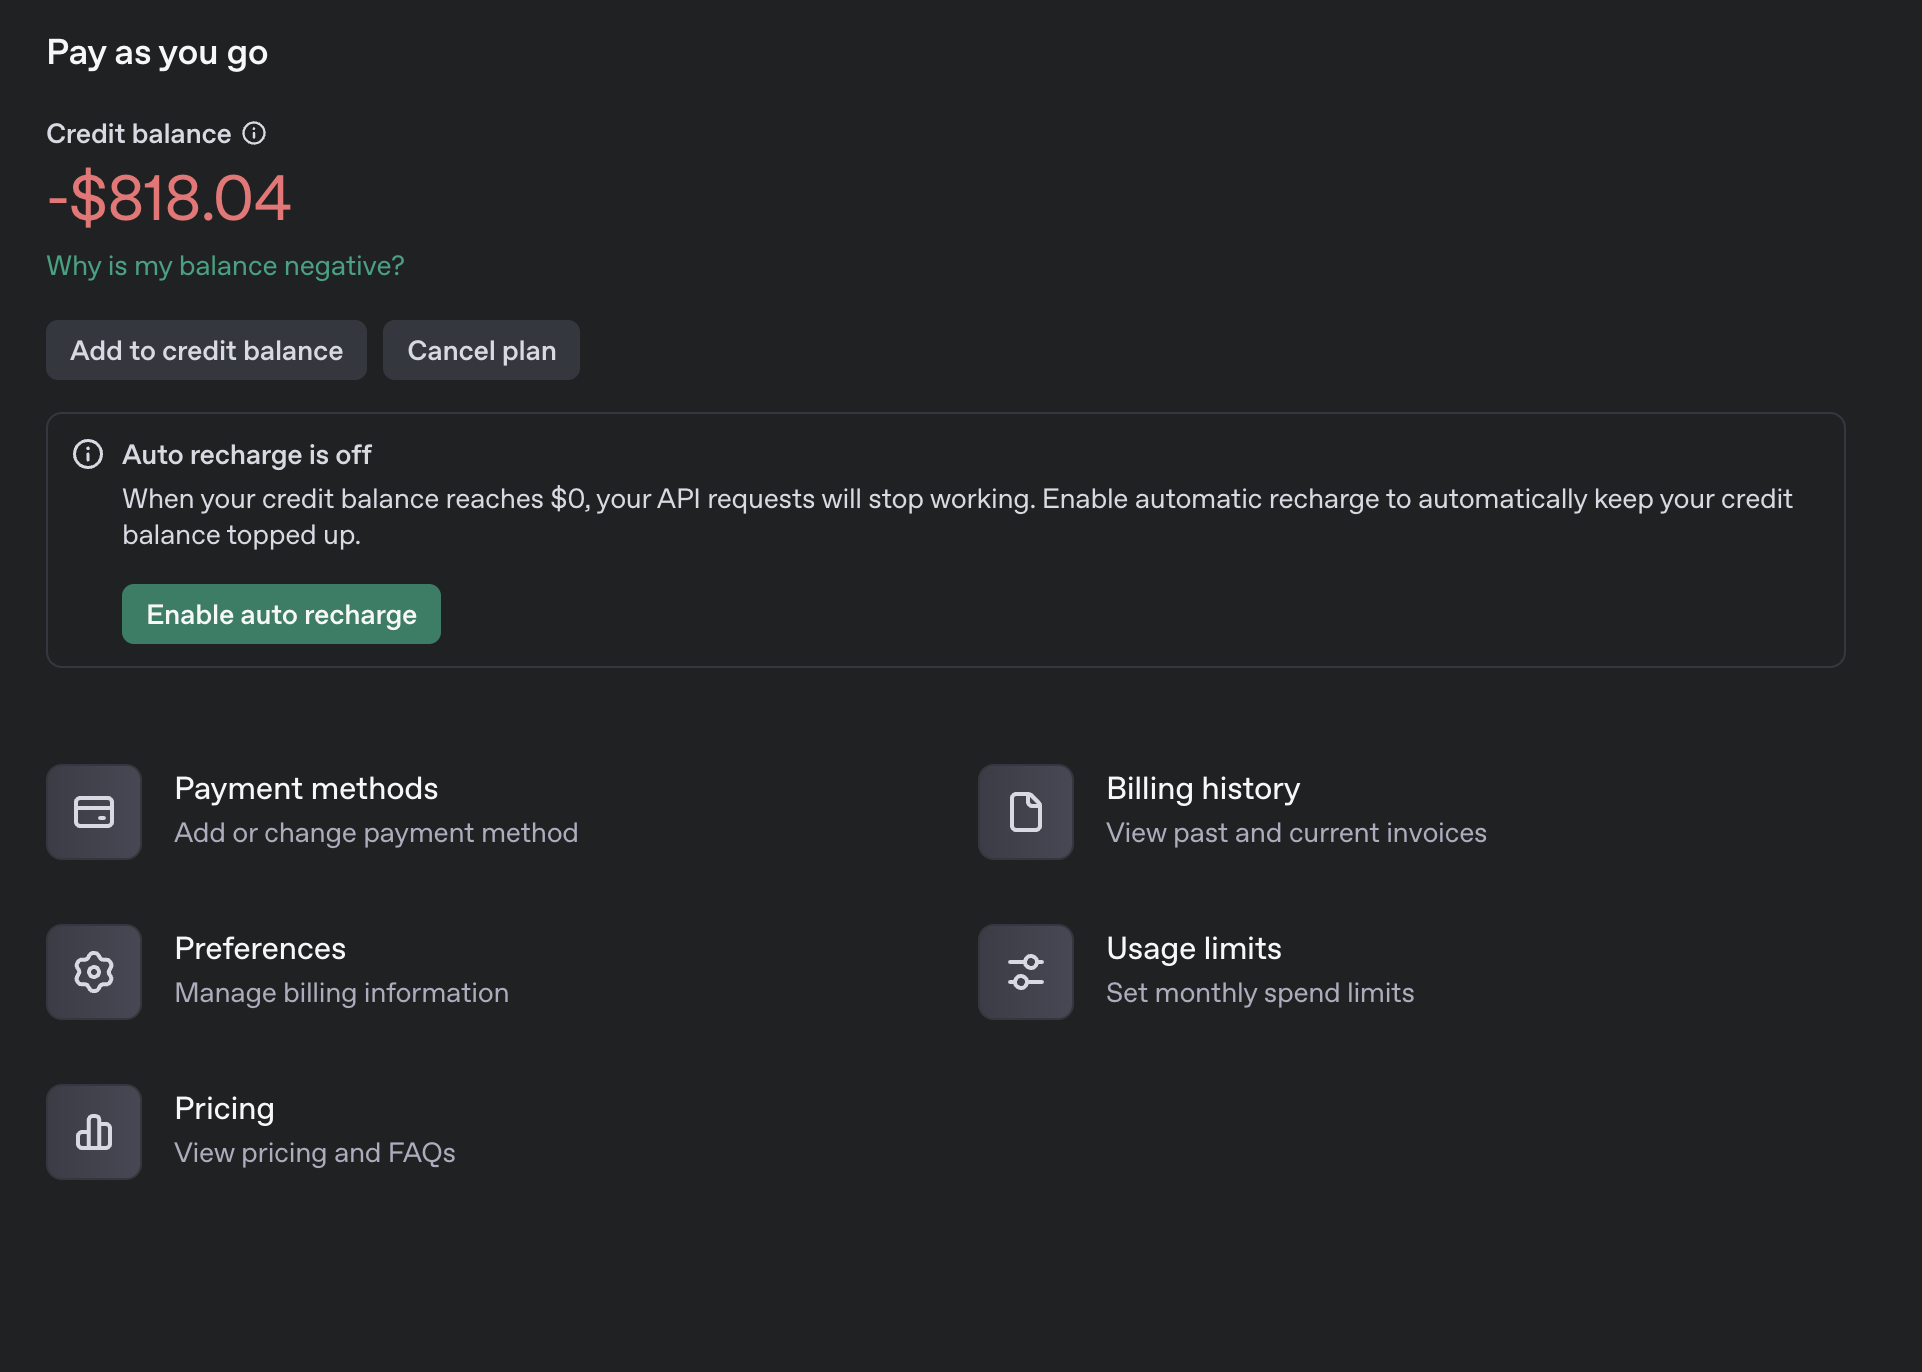Click 'View past and current invoices' text
Screen dimensions: 1922x1372
(1296, 833)
